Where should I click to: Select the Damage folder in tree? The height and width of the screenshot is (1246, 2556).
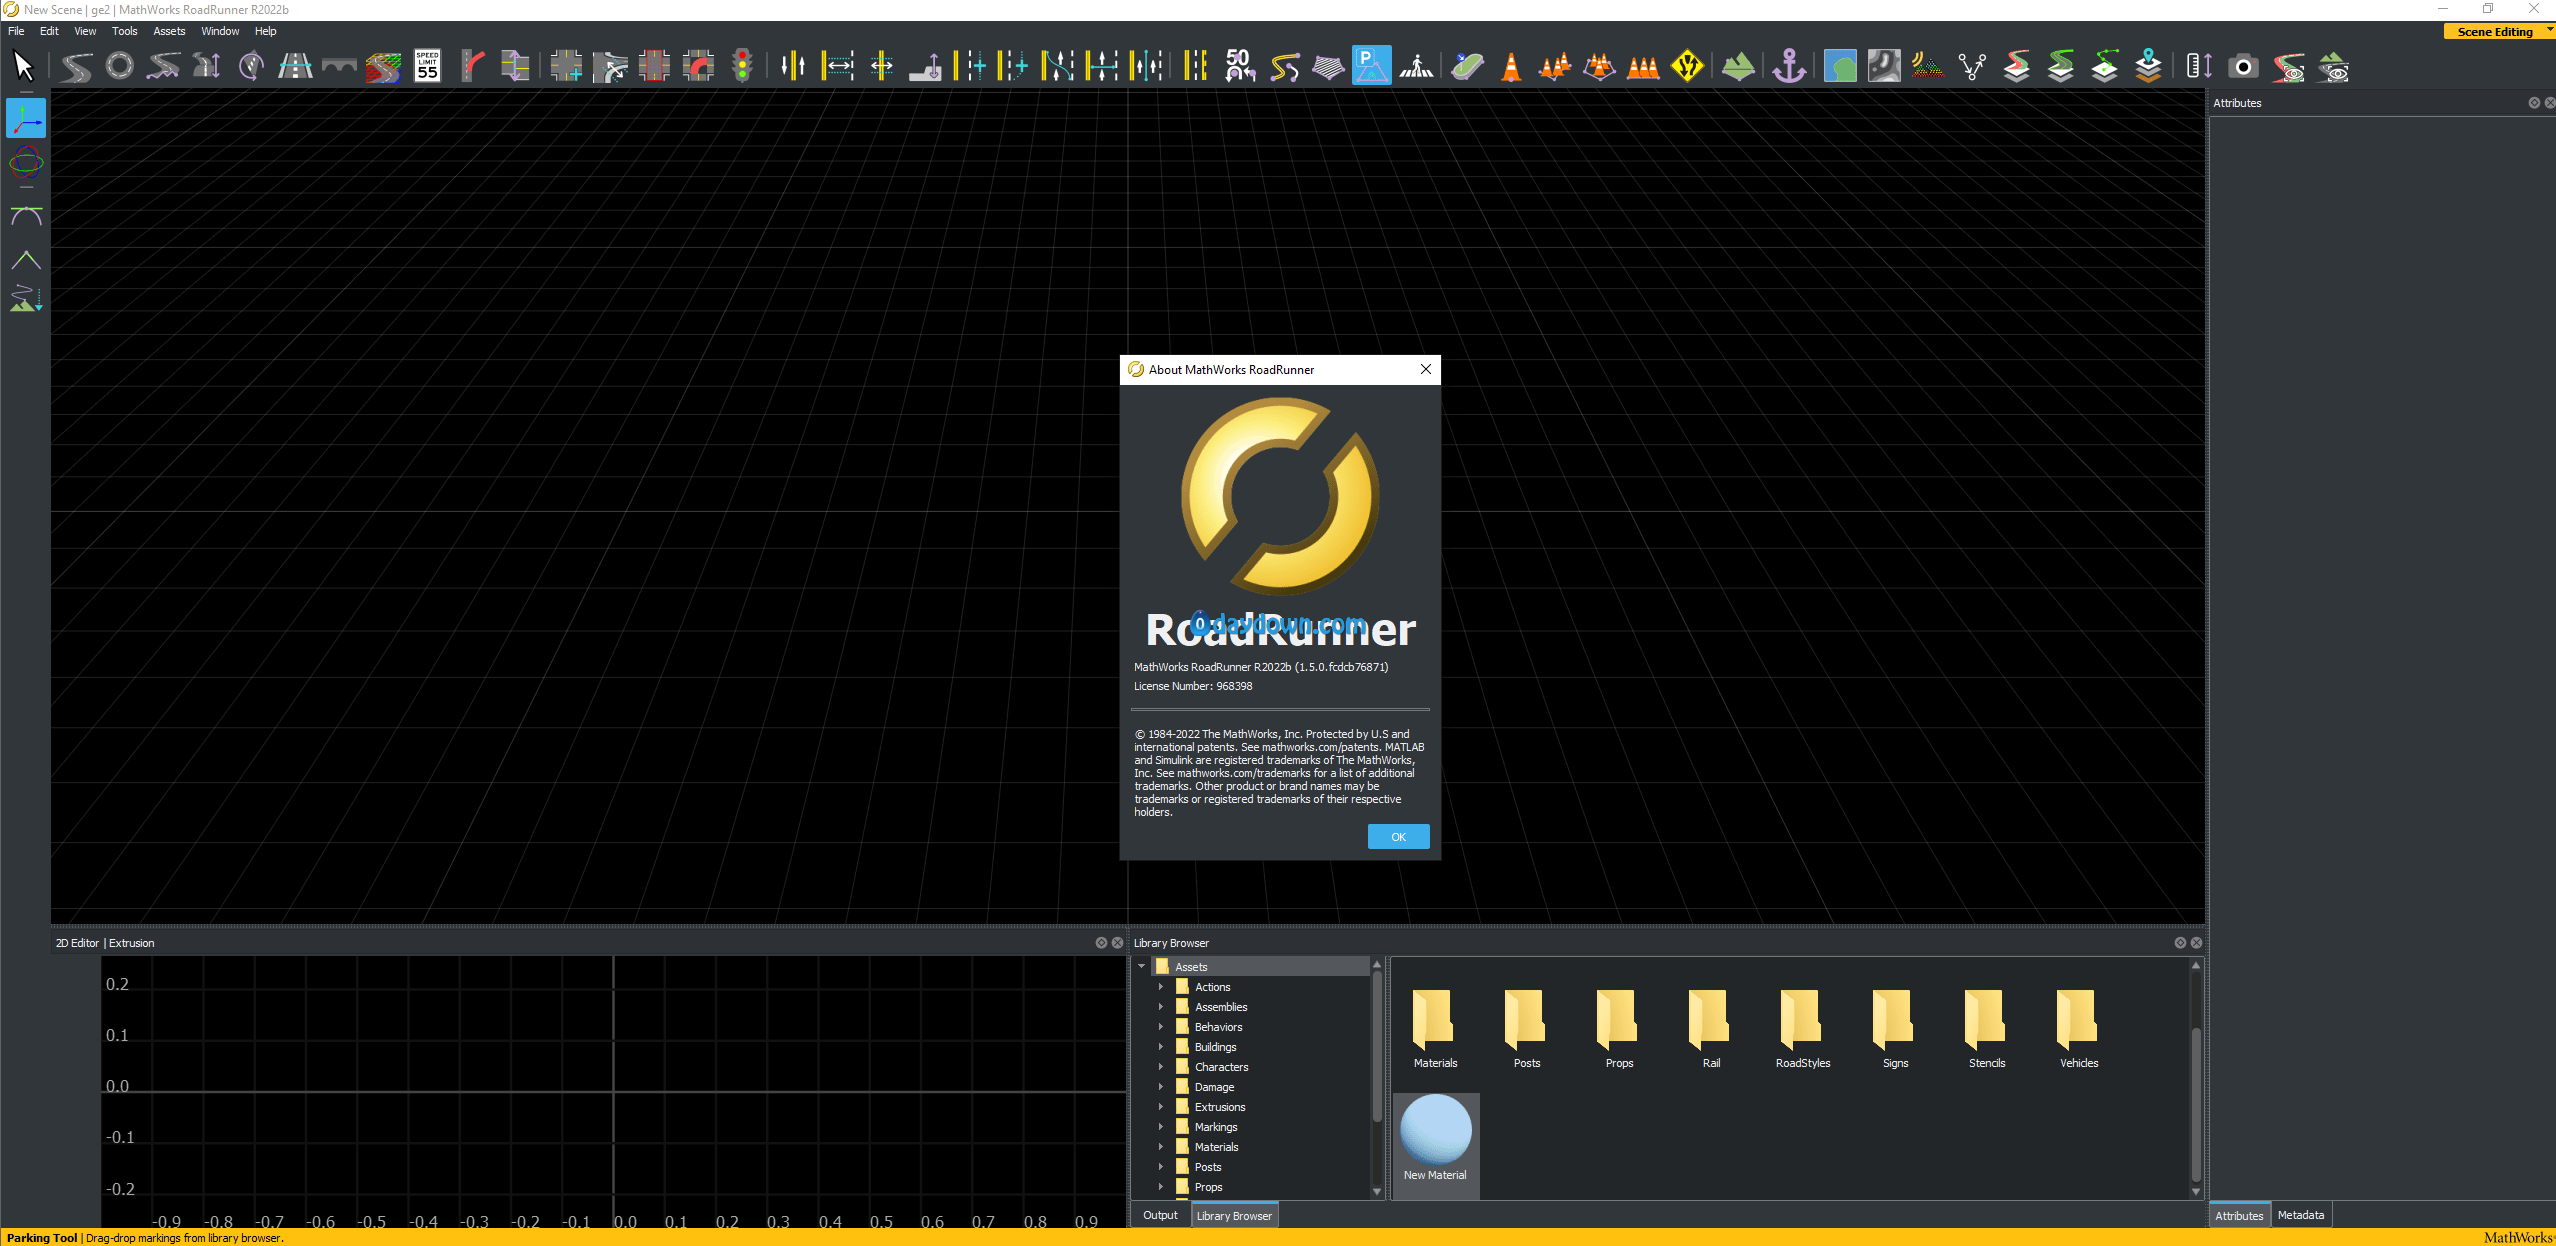1214,1087
